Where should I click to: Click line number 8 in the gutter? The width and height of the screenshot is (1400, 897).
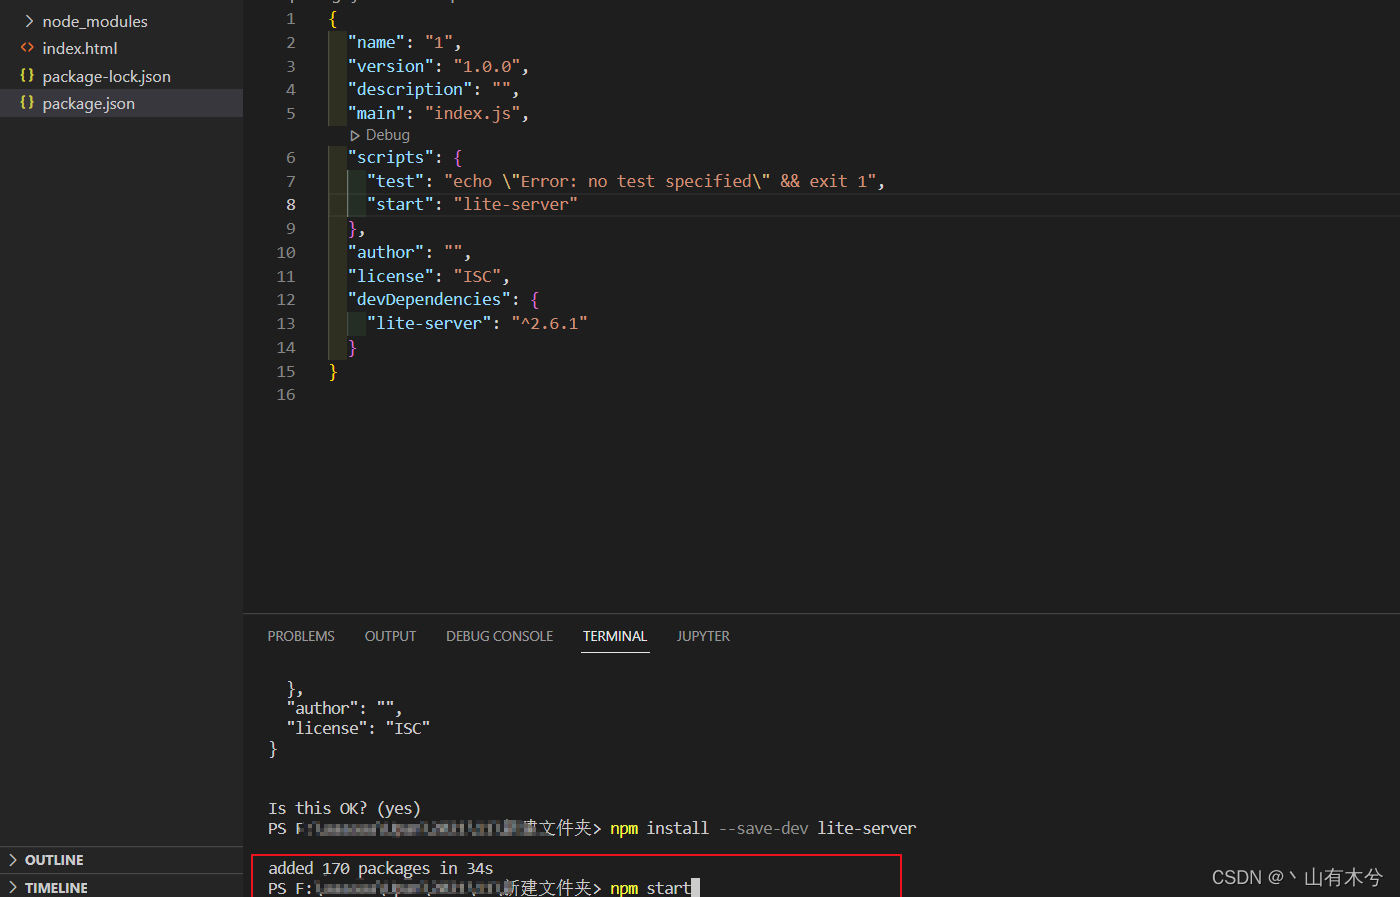tap(291, 205)
